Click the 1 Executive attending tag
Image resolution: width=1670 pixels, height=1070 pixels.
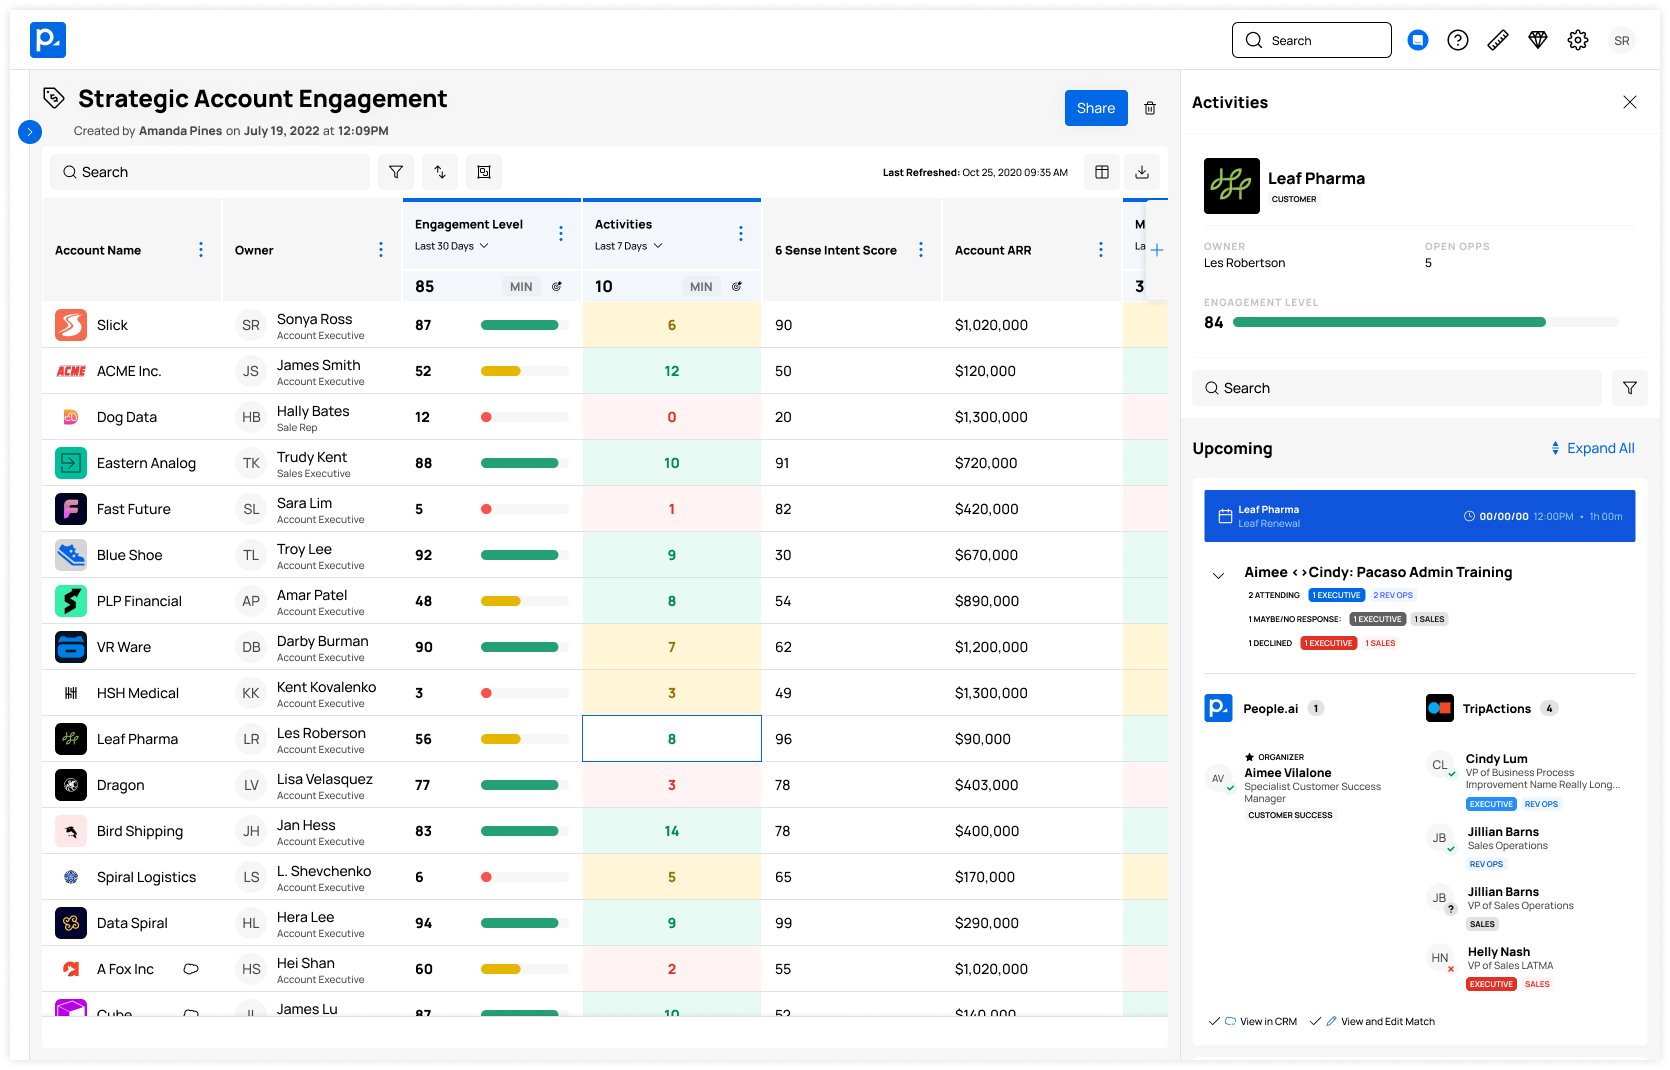click(x=1337, y=595)
